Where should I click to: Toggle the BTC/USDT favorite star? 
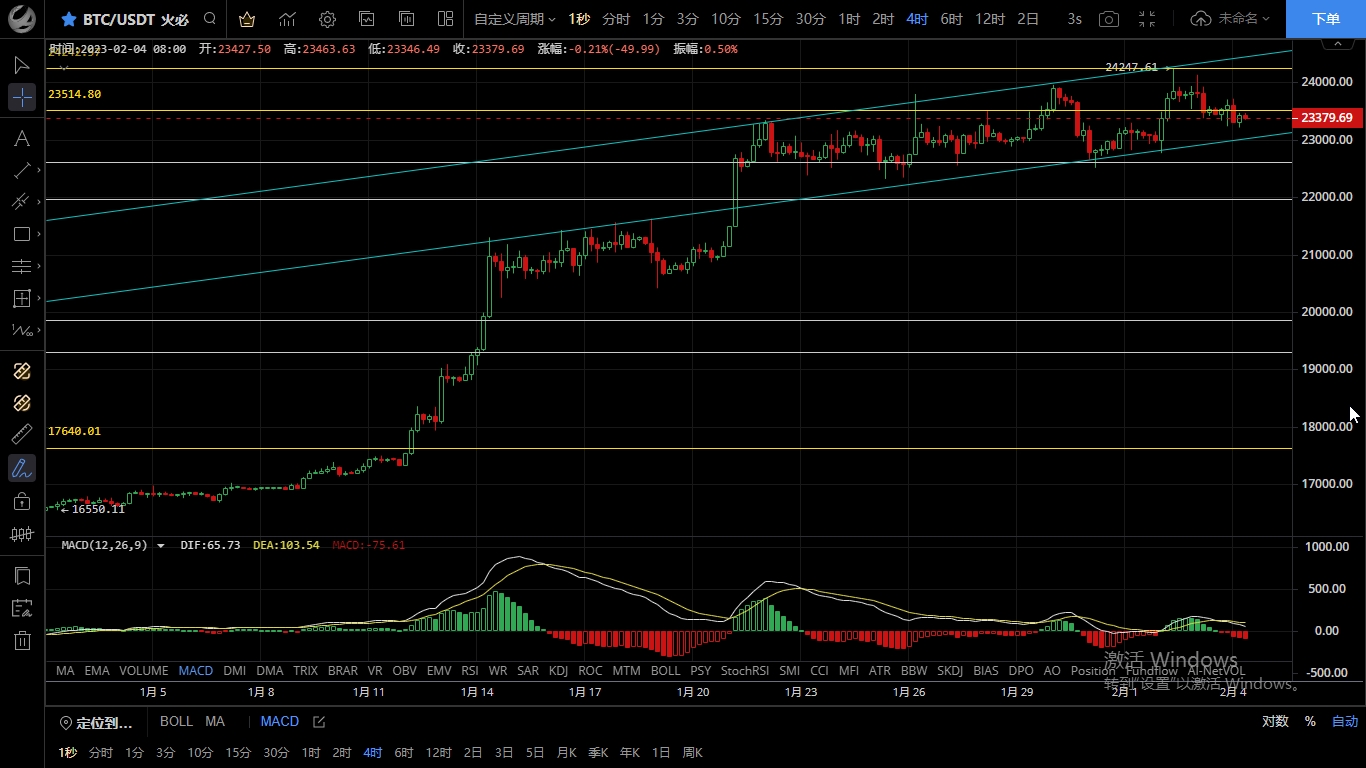pyautogui.click(x=68, y=19)
